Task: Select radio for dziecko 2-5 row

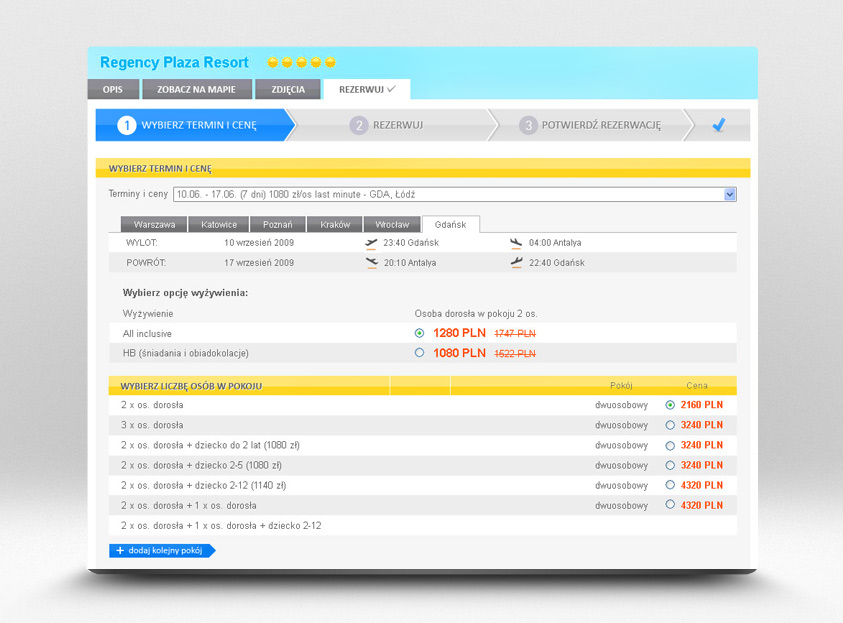Action: [x=670, y=466]
